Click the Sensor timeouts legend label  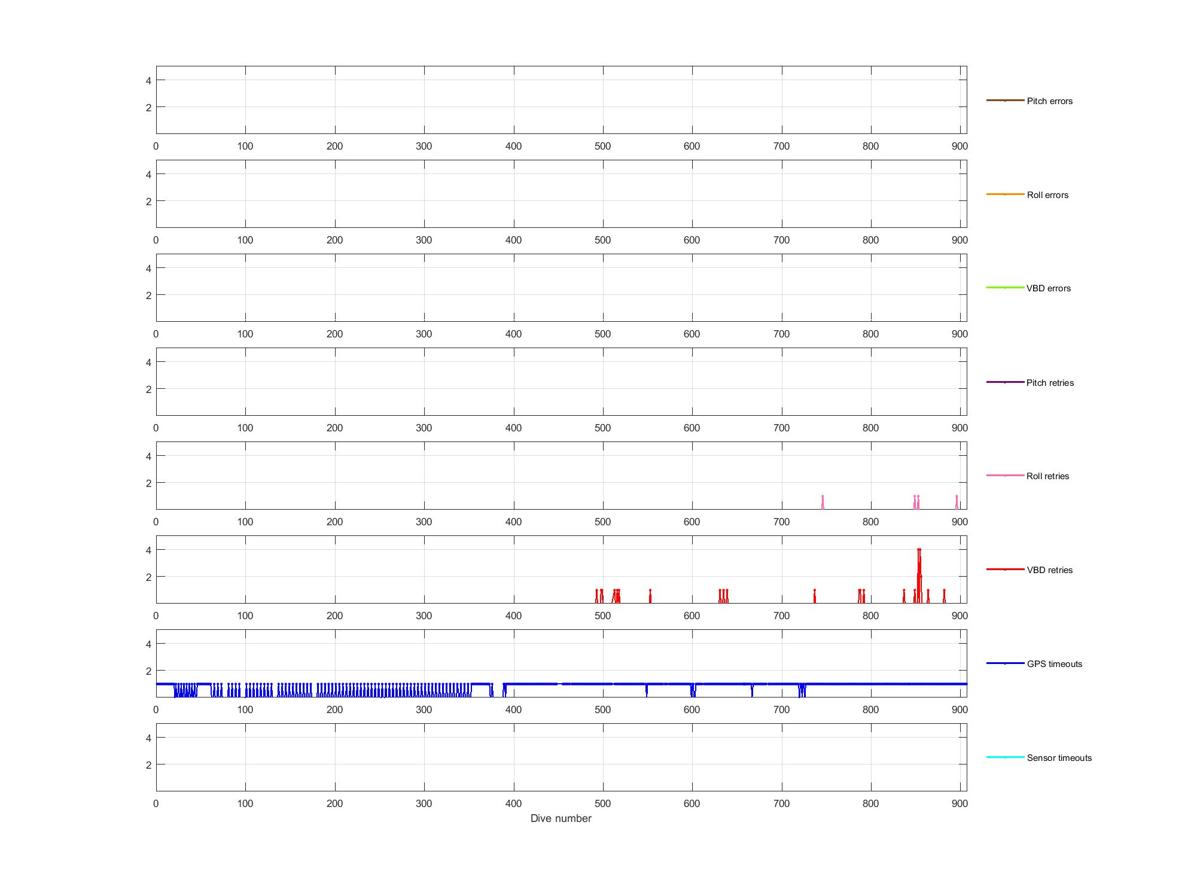pos(1059,758)
